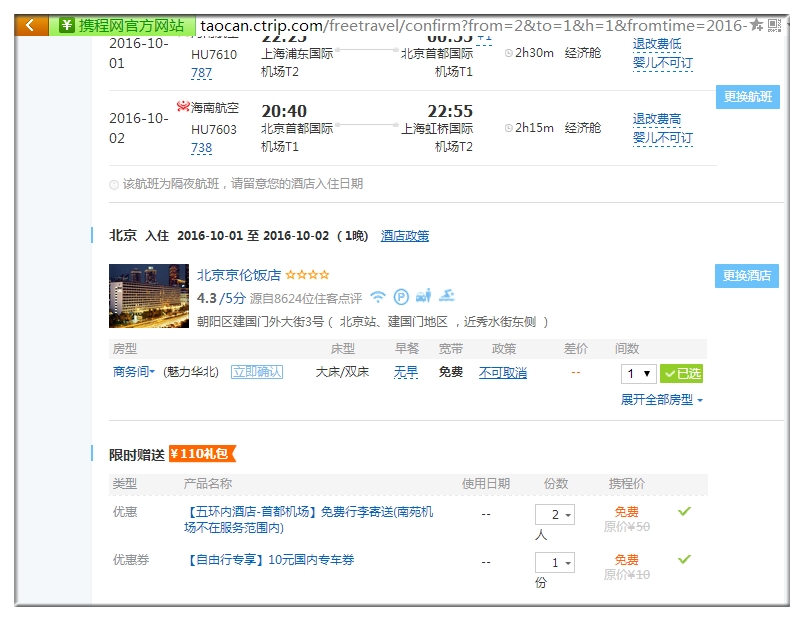
Task: Click 退改费低 refund policy link
Action: [x=657, y=45]
